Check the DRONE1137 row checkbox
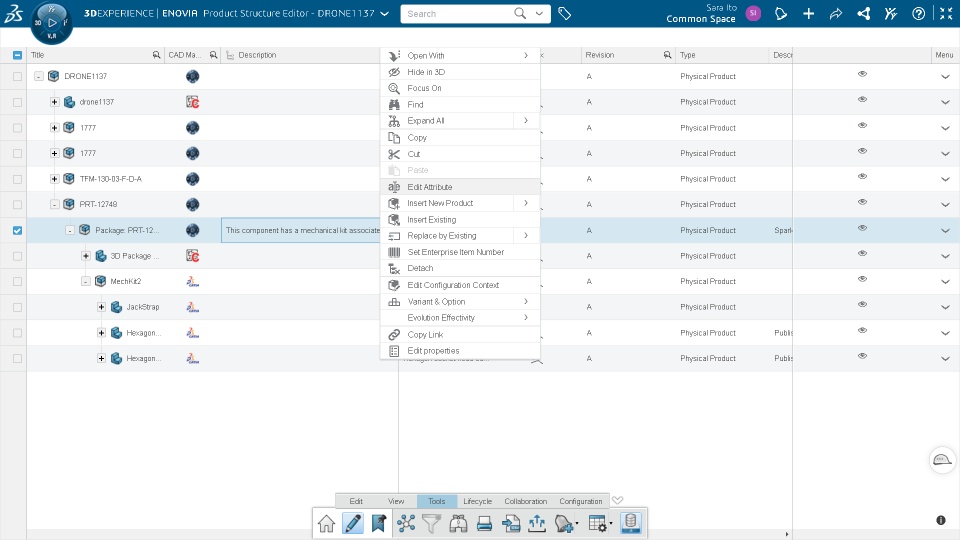The width and height of the screenshot is (960, 540). (x=17, y=77)
